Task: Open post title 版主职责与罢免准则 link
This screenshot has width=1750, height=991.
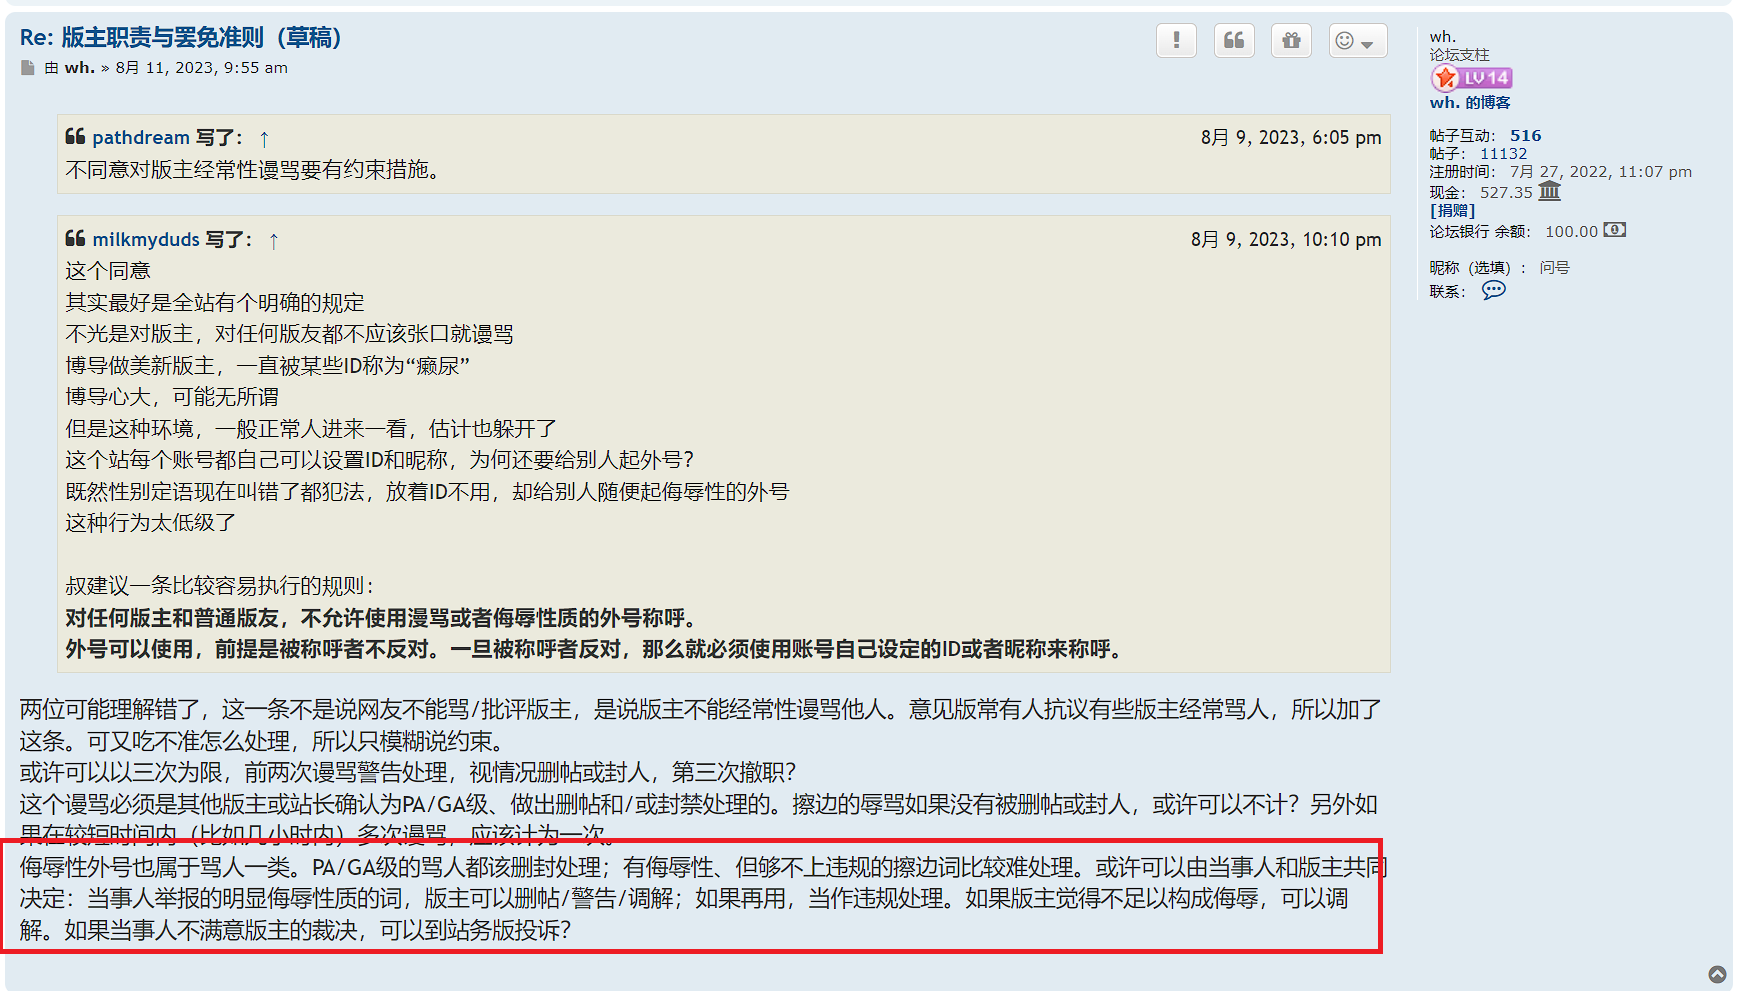Action: coord(180,38)
